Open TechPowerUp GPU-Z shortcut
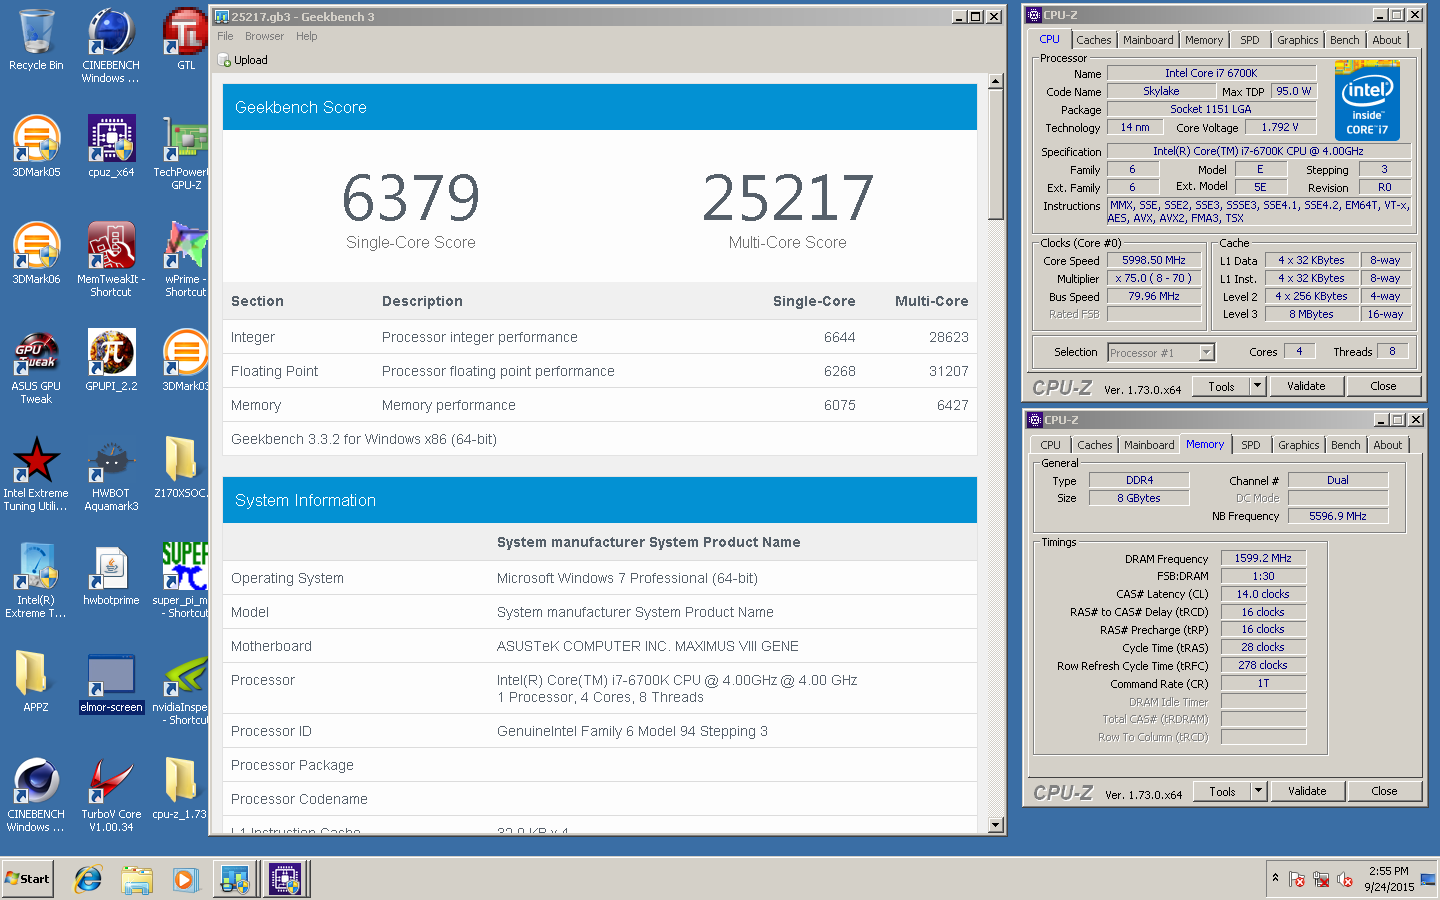Screen dimensions: 1440x900 point(186,153)
